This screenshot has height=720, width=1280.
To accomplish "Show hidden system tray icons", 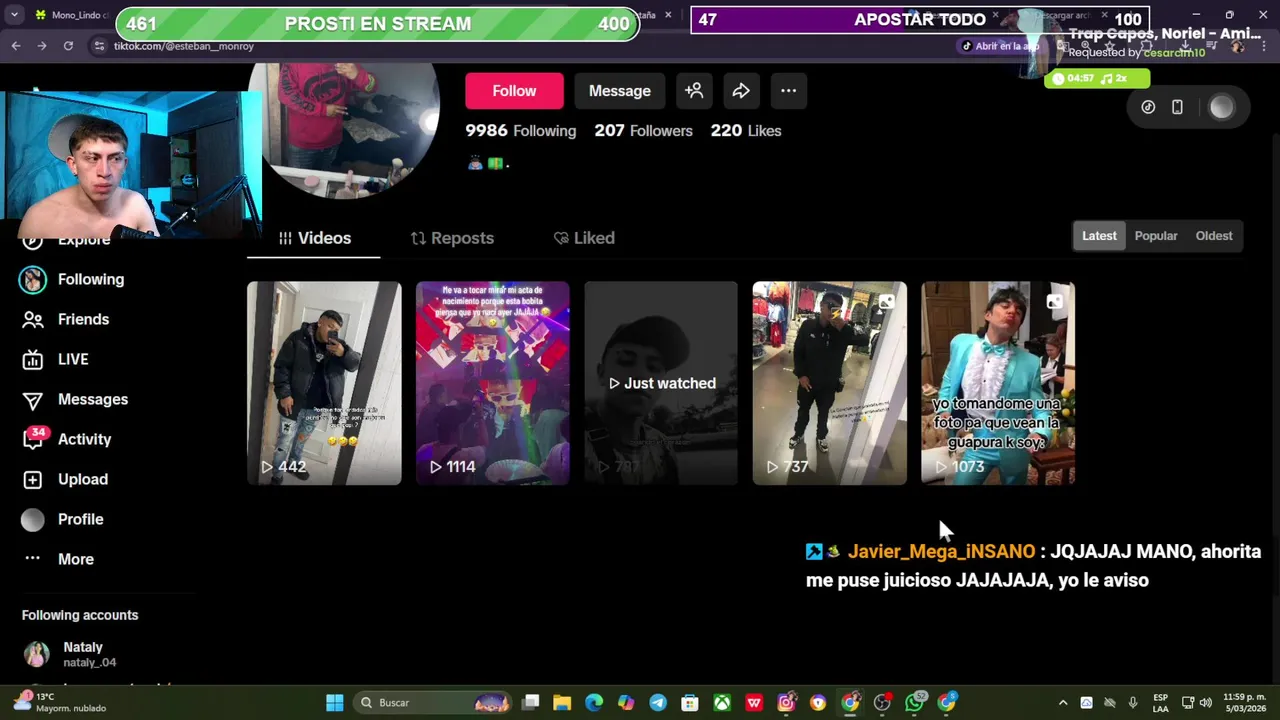I will tap(1063, 703).
